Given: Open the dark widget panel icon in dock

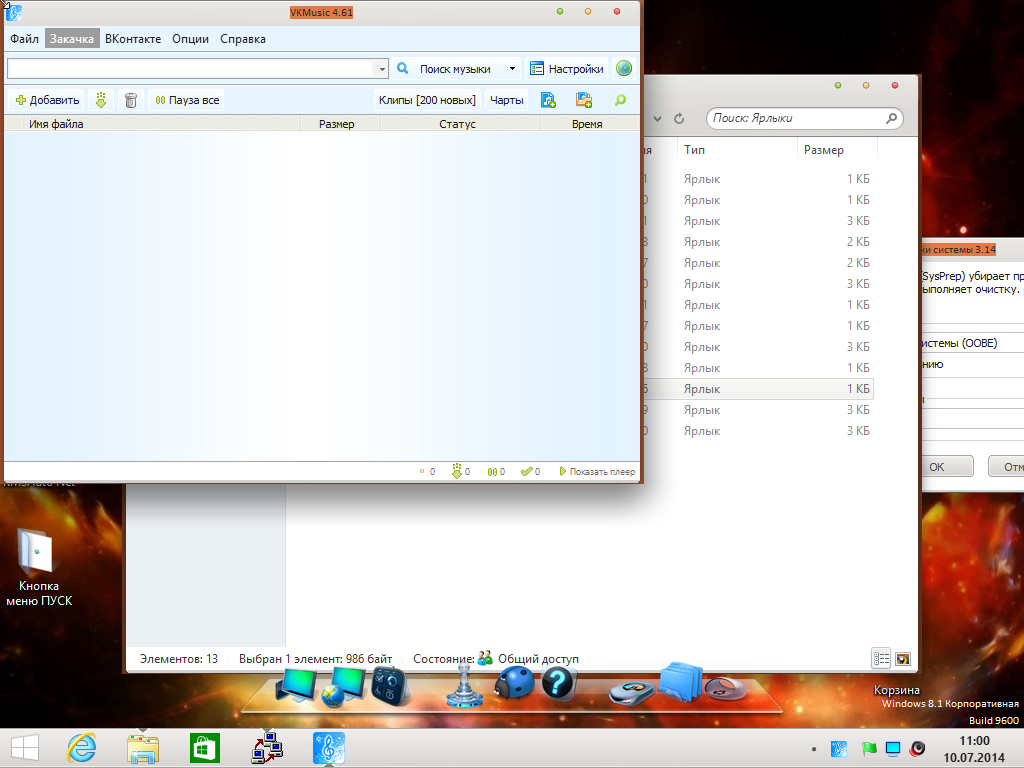Looking at the screenshot, I should [x=391, y=686].
